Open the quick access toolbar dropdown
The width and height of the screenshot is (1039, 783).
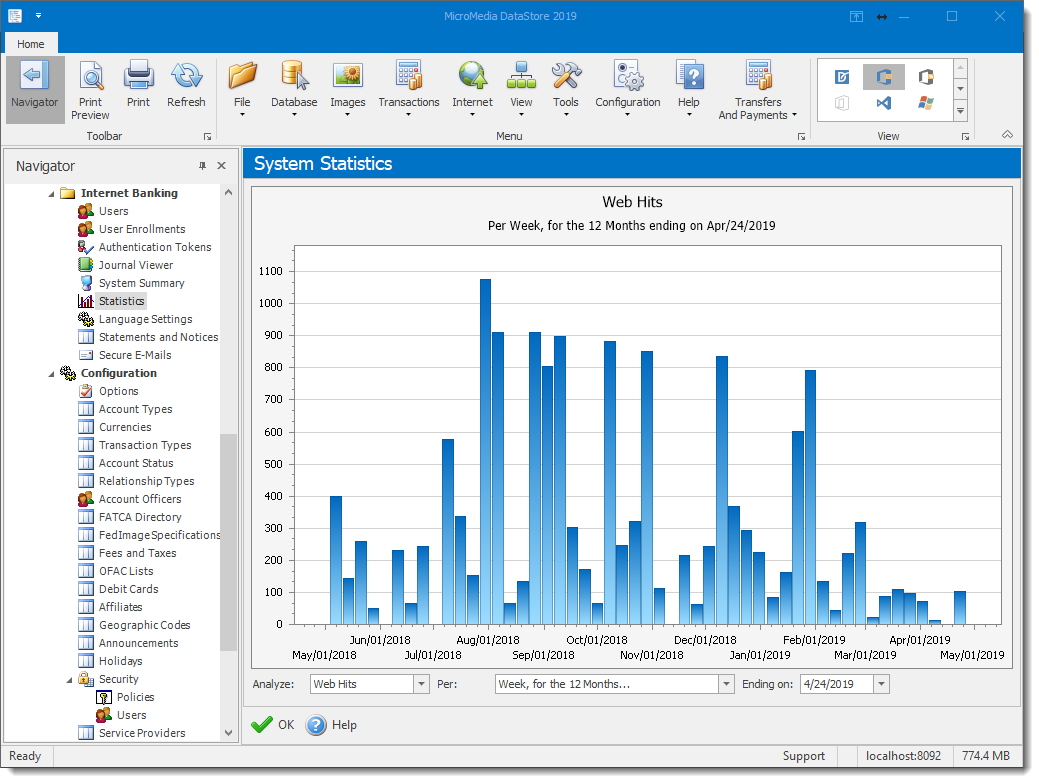38,15
